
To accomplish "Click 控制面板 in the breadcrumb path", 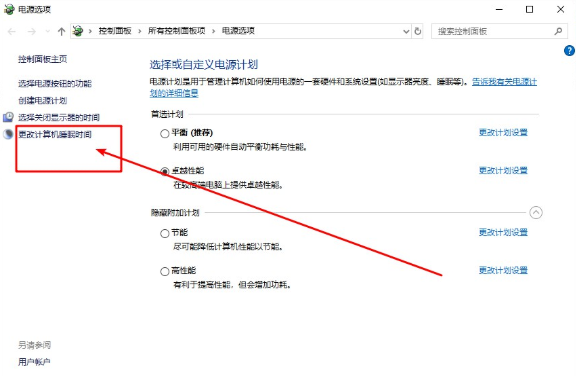I will (115, 31).
